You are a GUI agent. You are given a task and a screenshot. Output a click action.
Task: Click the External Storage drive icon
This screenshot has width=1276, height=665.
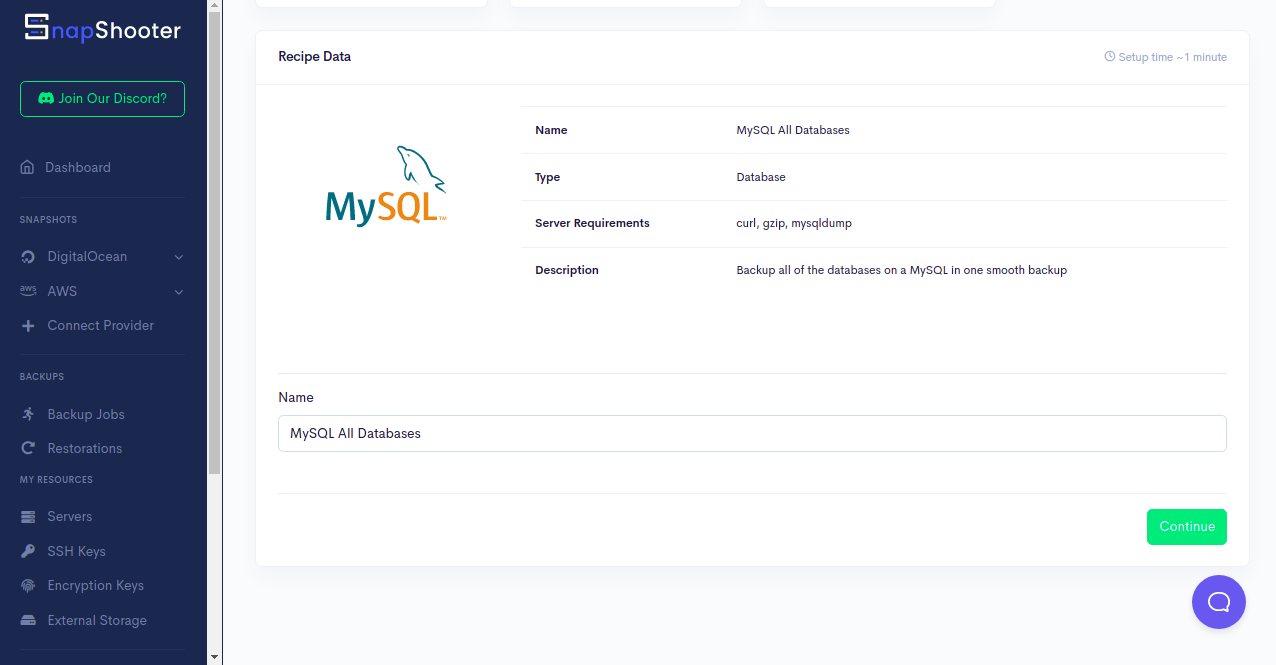(x=28, y=620)
